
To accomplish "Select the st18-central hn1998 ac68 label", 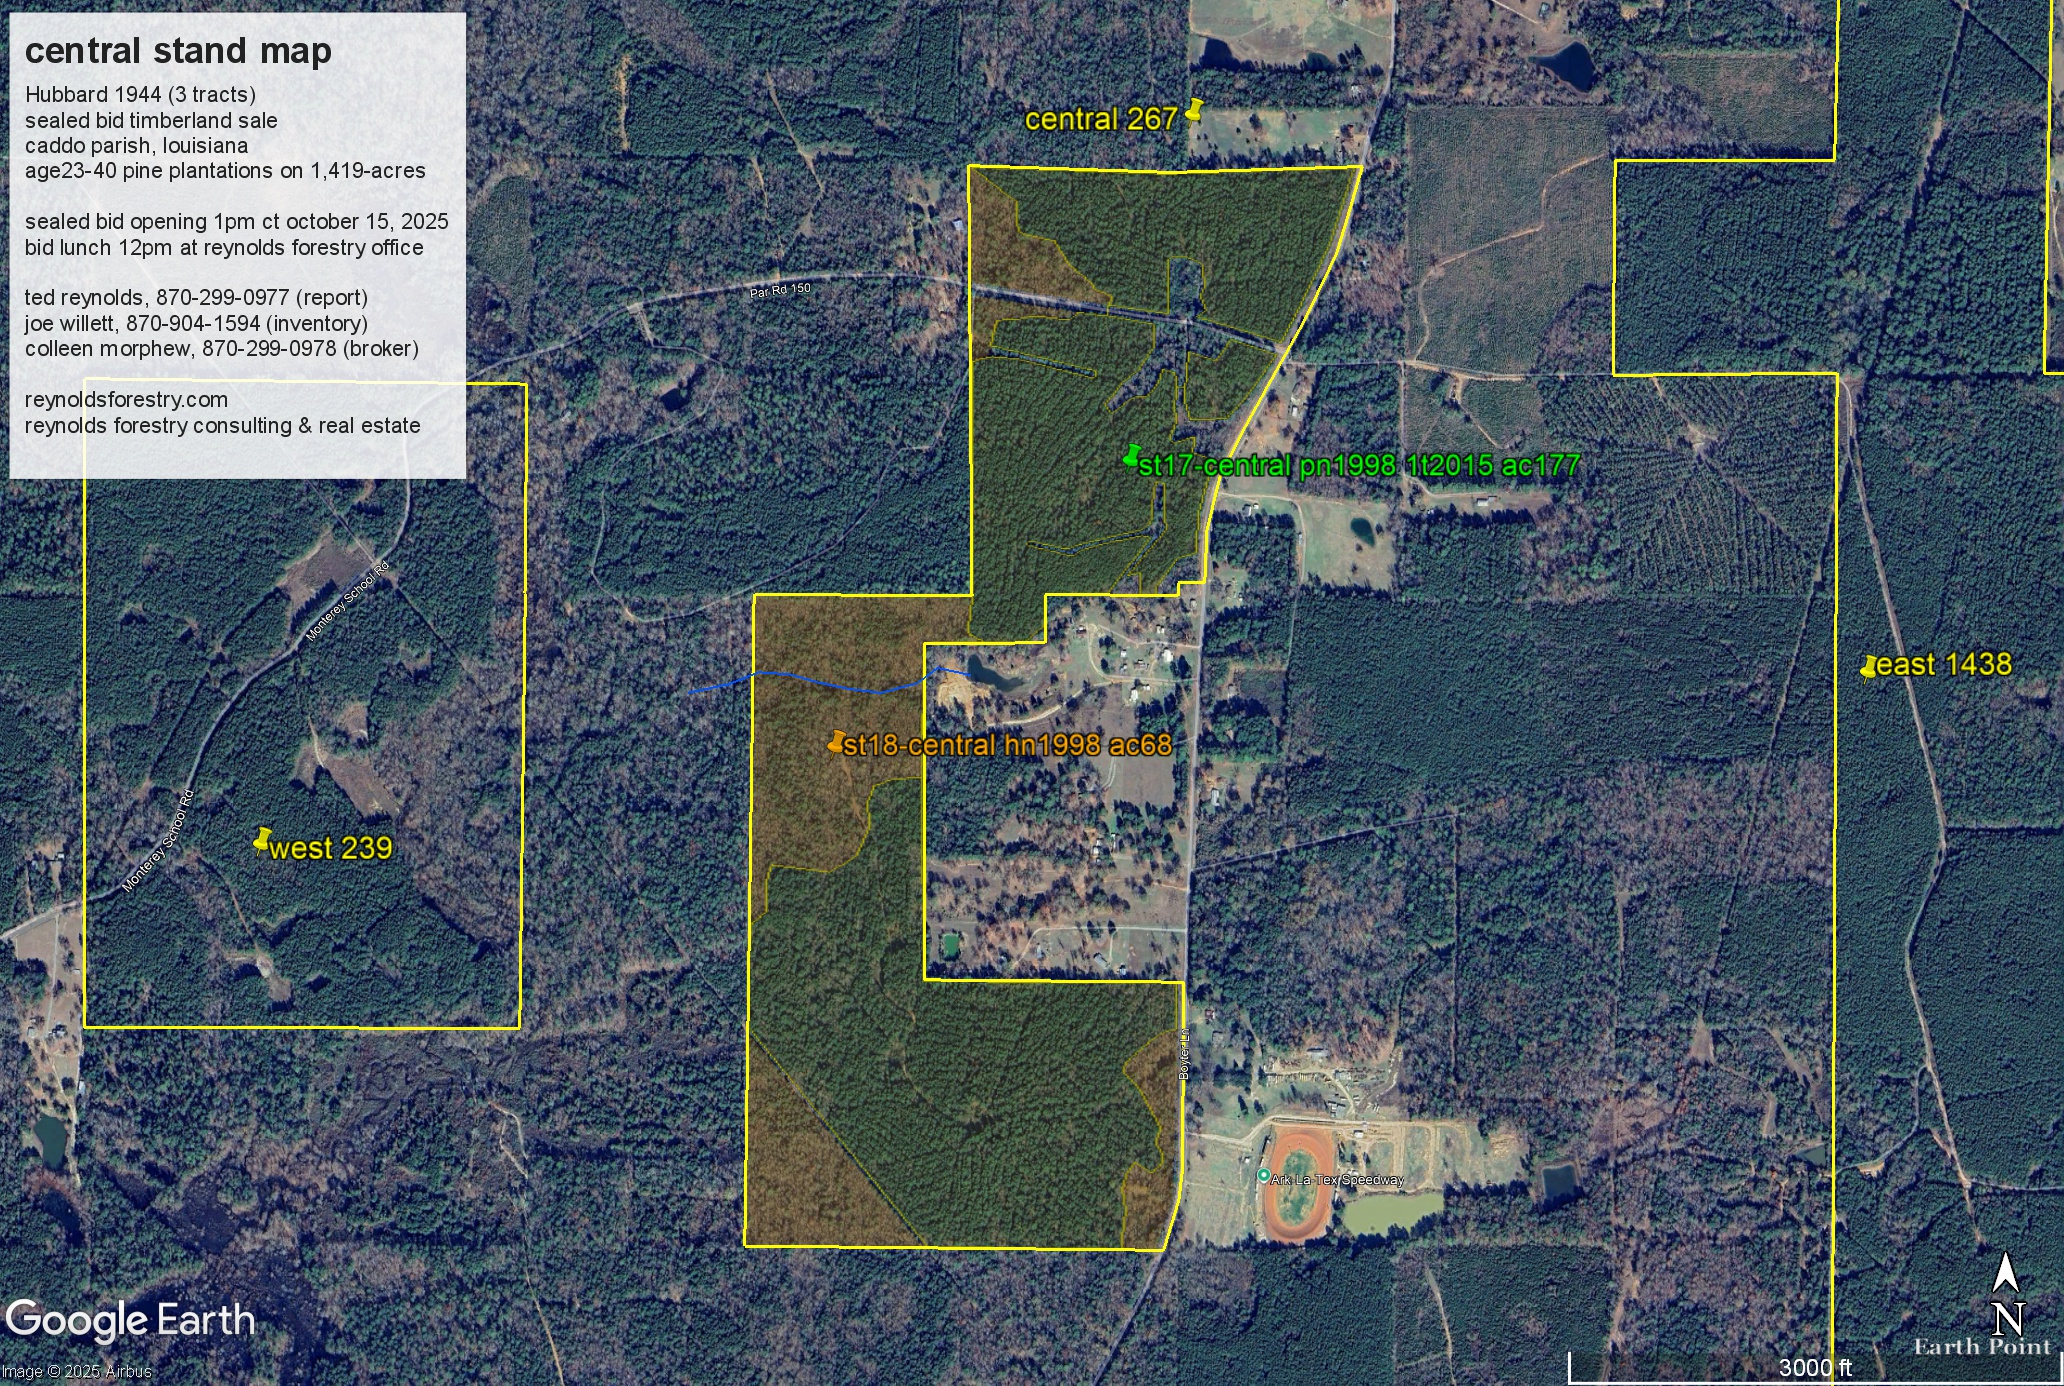I will (x=1007, y=745).
